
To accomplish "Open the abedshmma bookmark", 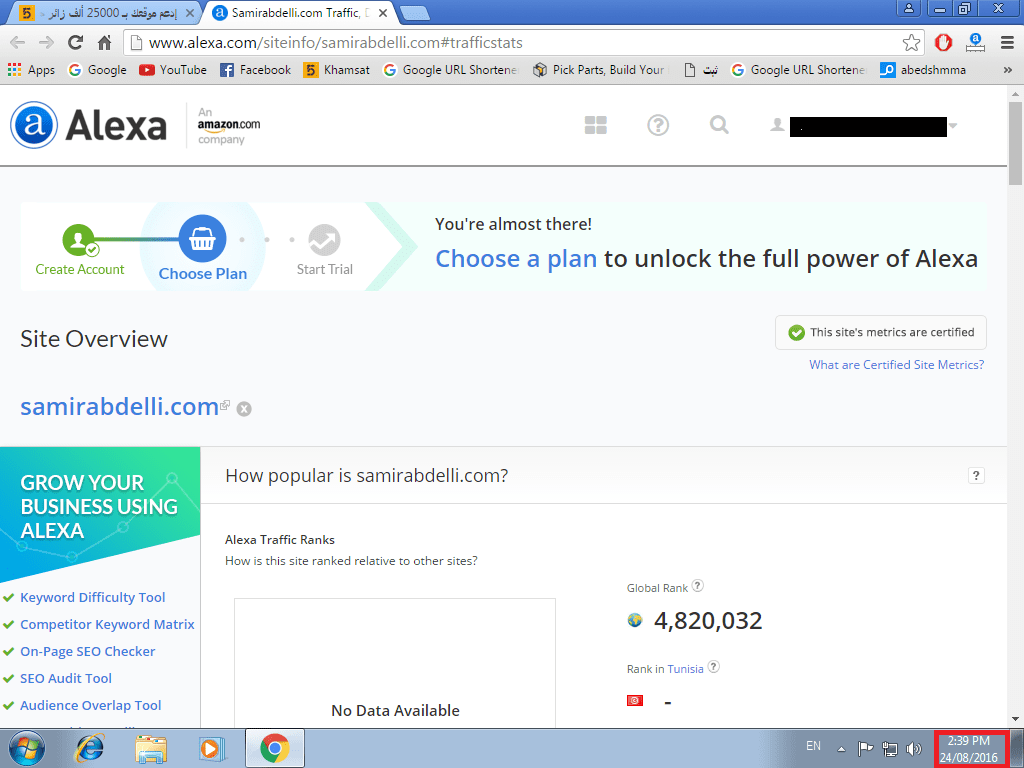I will (x=923, y=70).
